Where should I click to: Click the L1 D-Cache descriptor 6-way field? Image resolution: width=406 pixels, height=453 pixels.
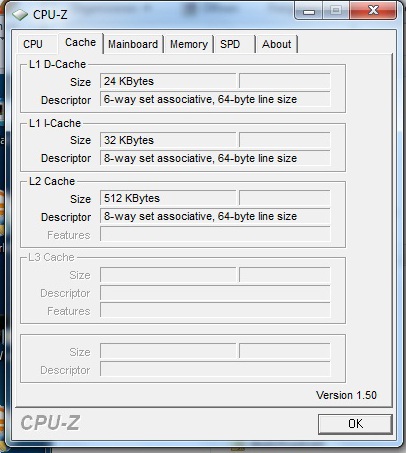click(215, 99)
